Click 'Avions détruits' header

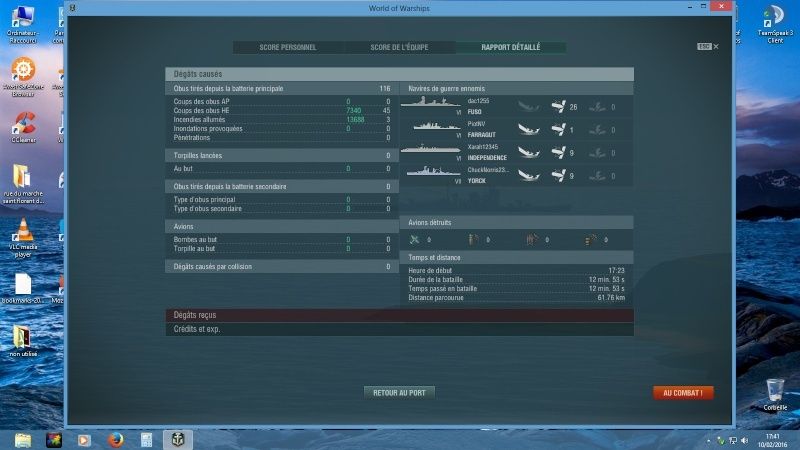point(516,222)
